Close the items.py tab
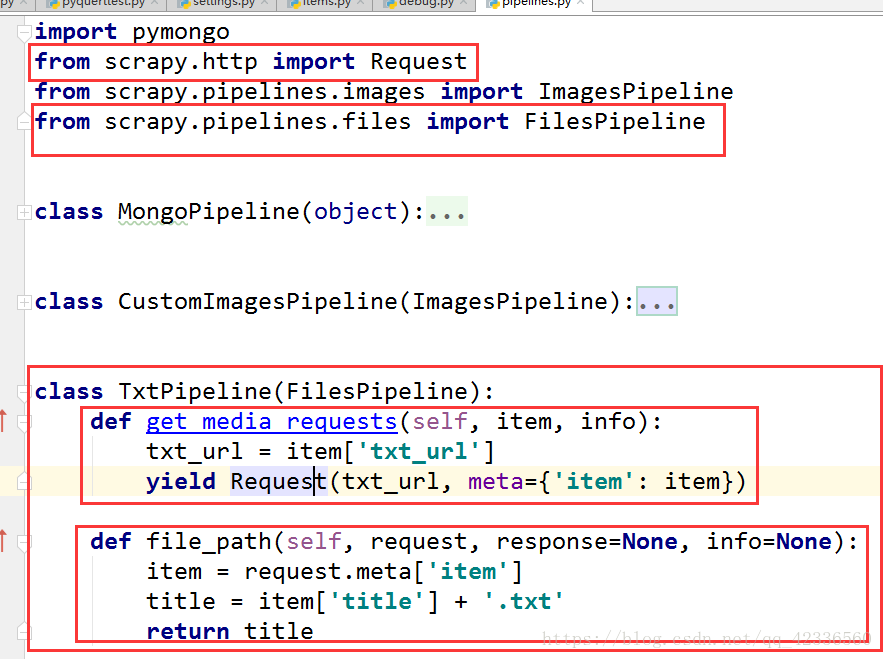This screenshot has width=883, height=659. [360, 3]
